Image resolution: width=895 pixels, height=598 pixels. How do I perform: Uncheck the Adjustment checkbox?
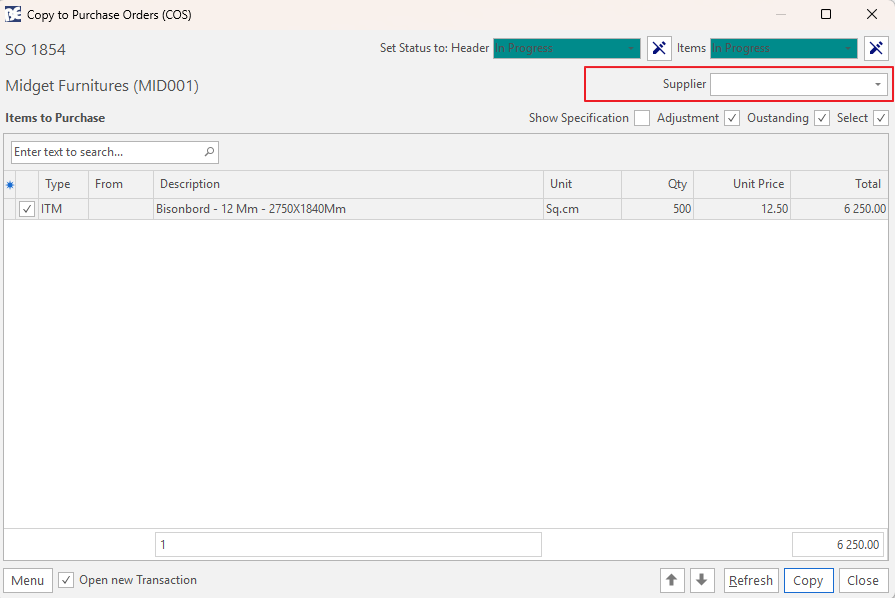tap(732, 118)
